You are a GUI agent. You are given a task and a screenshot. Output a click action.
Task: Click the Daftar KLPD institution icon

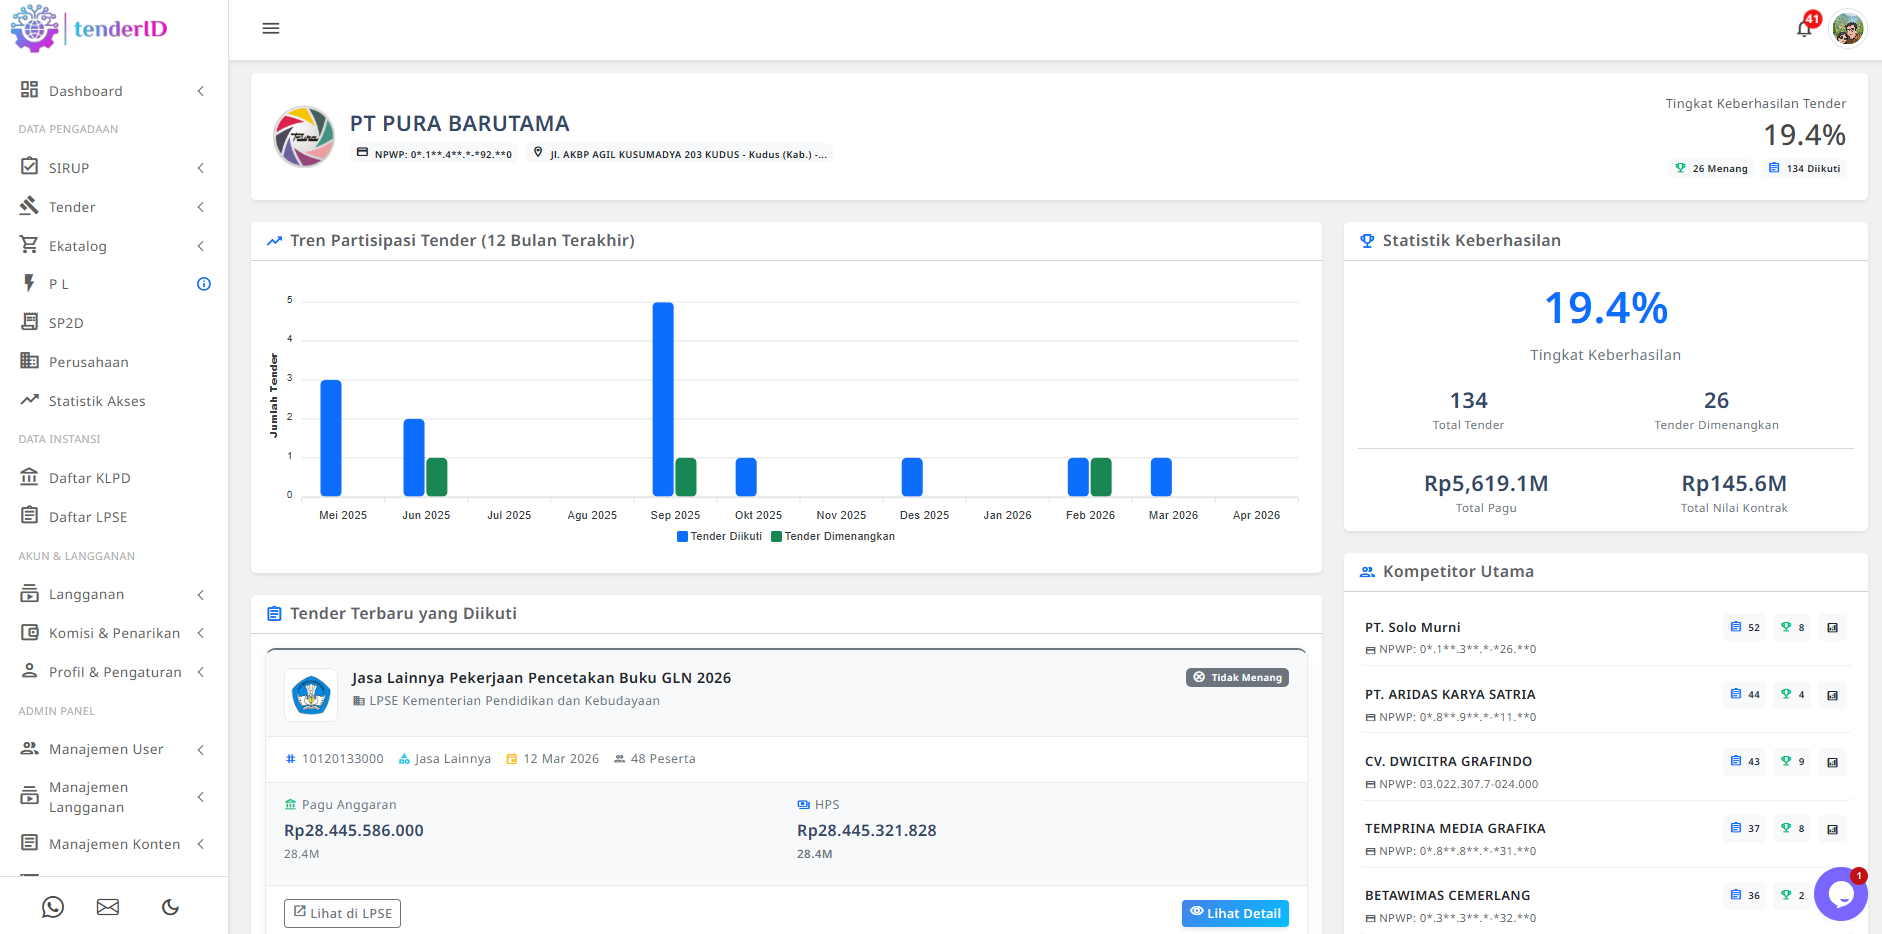pos(30,477)
